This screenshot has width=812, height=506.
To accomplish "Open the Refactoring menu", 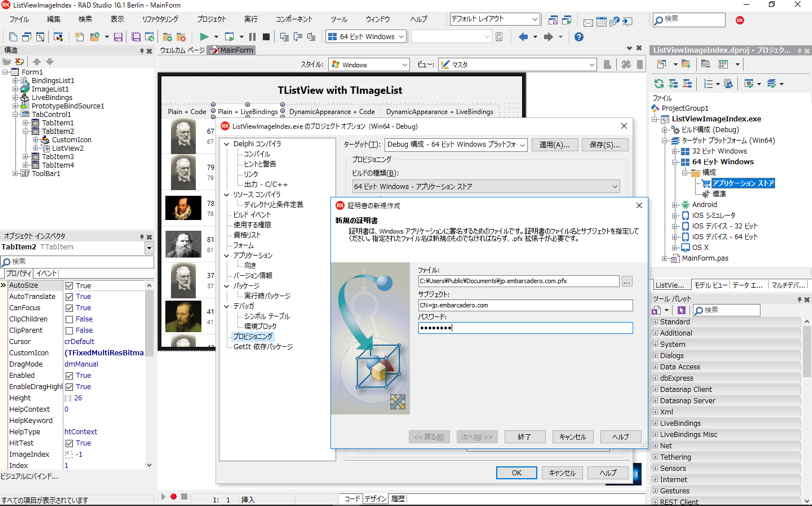I will click(160, 19).
